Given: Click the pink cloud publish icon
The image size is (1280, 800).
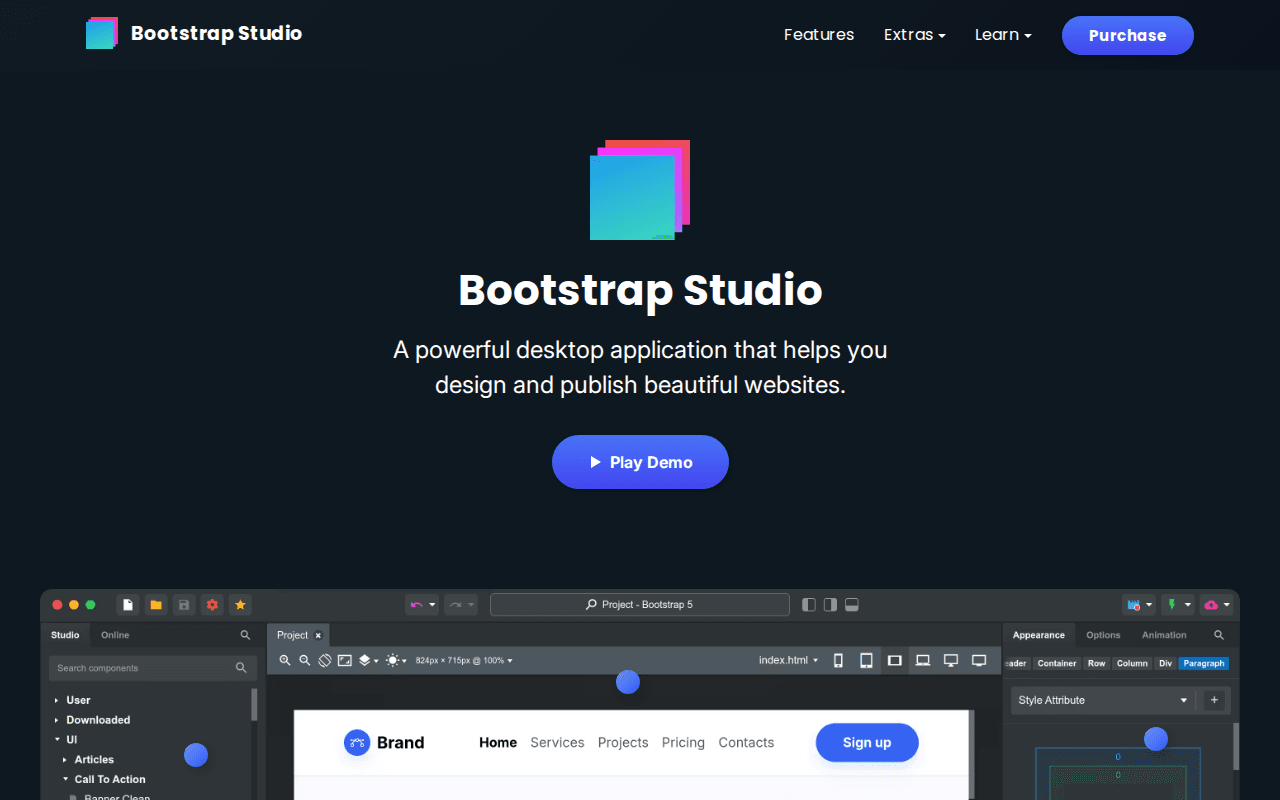Looking at the screenshot, I should (x=1213, y=604).
